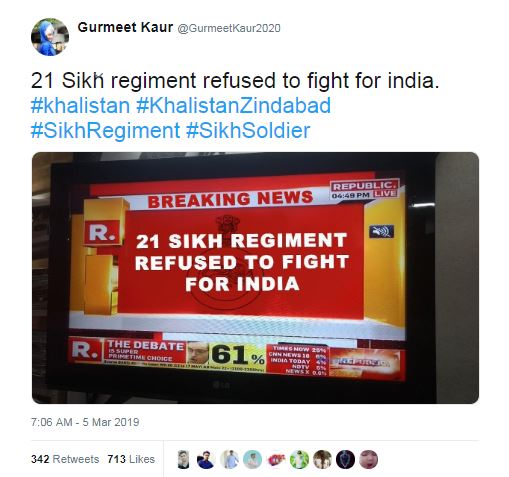Image resolution: width=509 pixels, height=477 pixels.
Task: Open the #SikhRegiment hashtag
Action: click(x=105, y=130)
